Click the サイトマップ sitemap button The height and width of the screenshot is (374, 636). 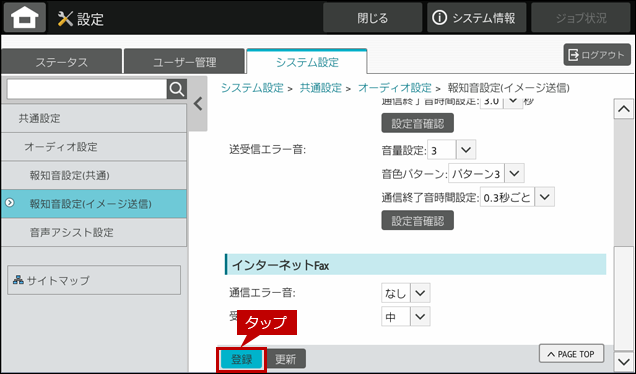click(x=94, y=280)
